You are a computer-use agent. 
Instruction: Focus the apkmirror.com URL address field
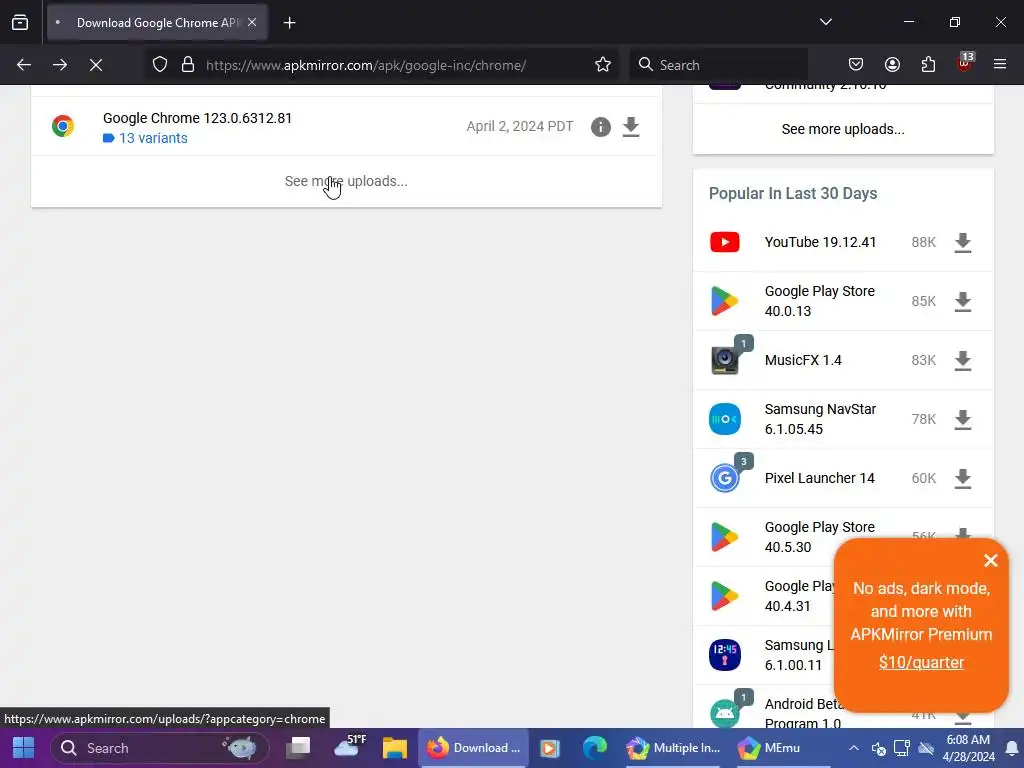point(366,65)
